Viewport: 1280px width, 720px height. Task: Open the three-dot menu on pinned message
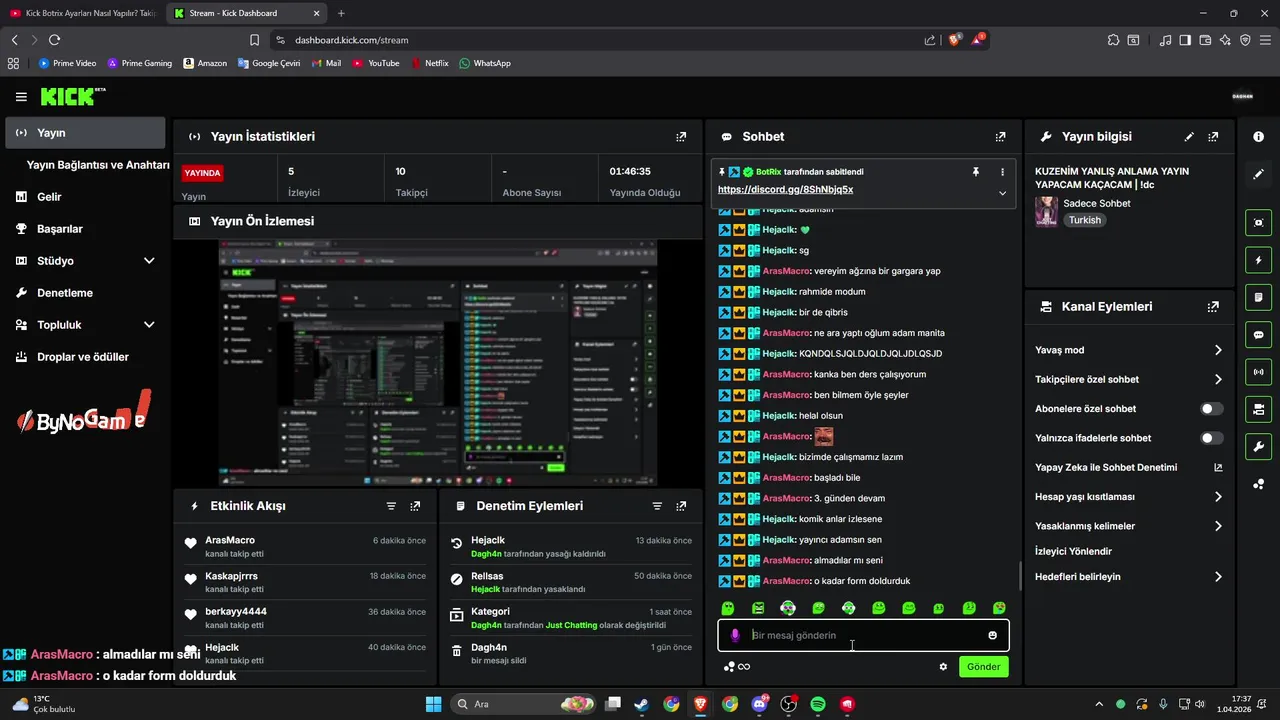pyautogui.click(x=1002, y=172)
